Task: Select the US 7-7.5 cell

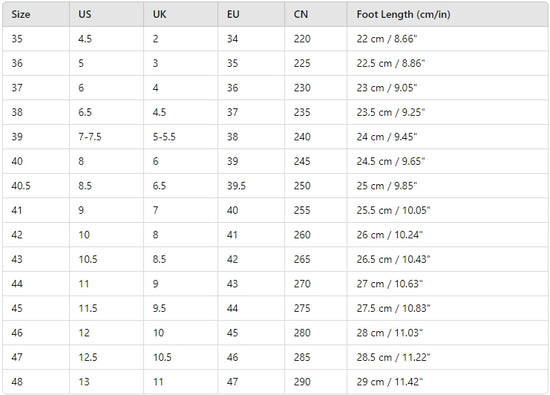Action: (107, 137)
